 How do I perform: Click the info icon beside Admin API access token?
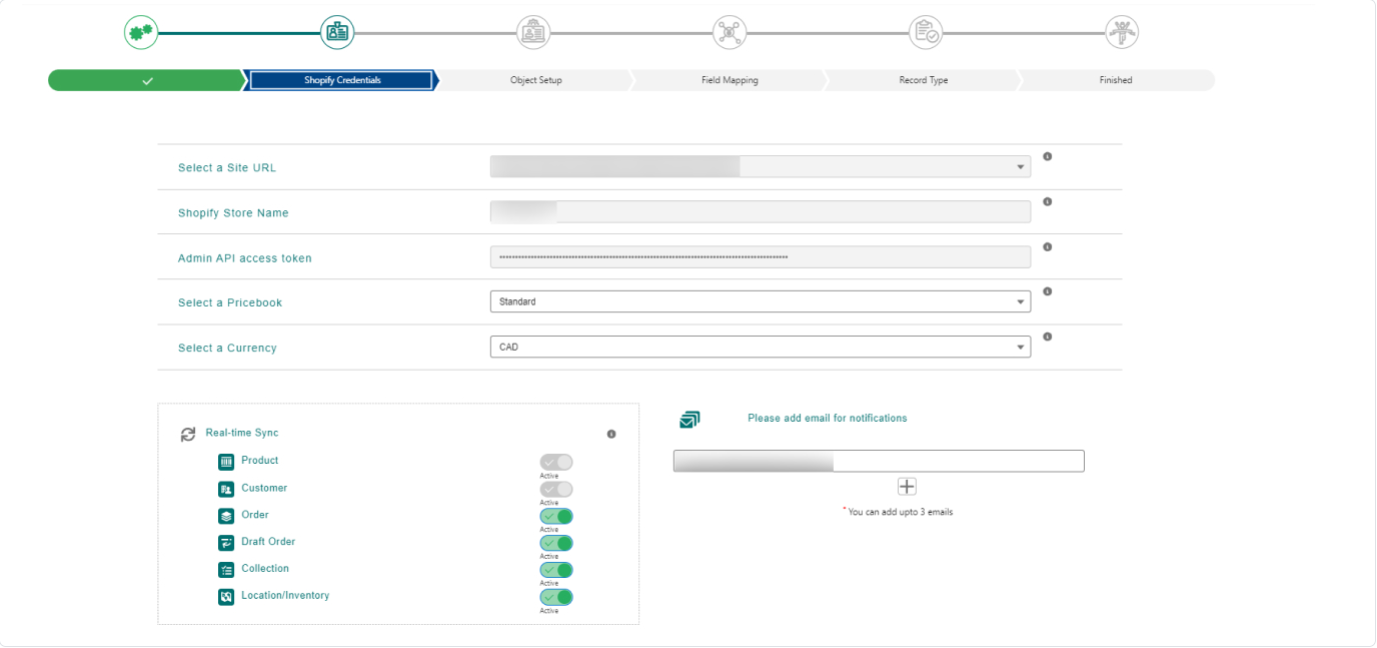coord(1047,247)
